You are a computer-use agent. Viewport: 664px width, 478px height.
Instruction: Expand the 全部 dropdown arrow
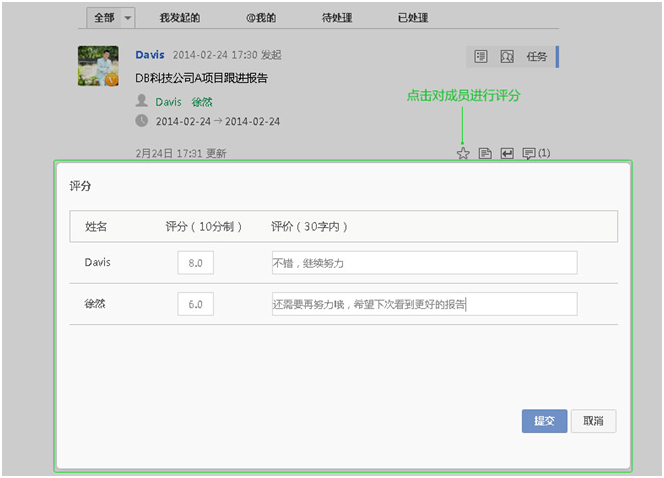coord(127,18)
